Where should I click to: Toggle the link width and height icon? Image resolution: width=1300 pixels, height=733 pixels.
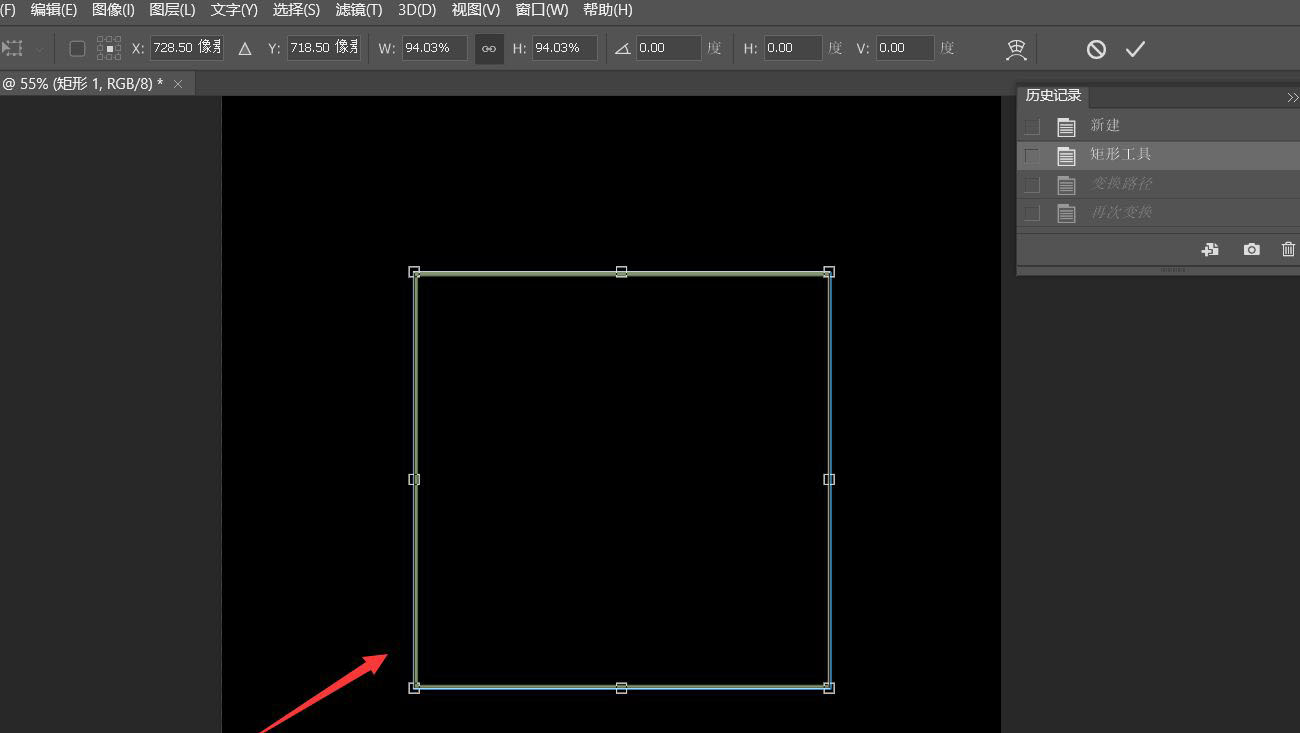[x=489, y=48]
